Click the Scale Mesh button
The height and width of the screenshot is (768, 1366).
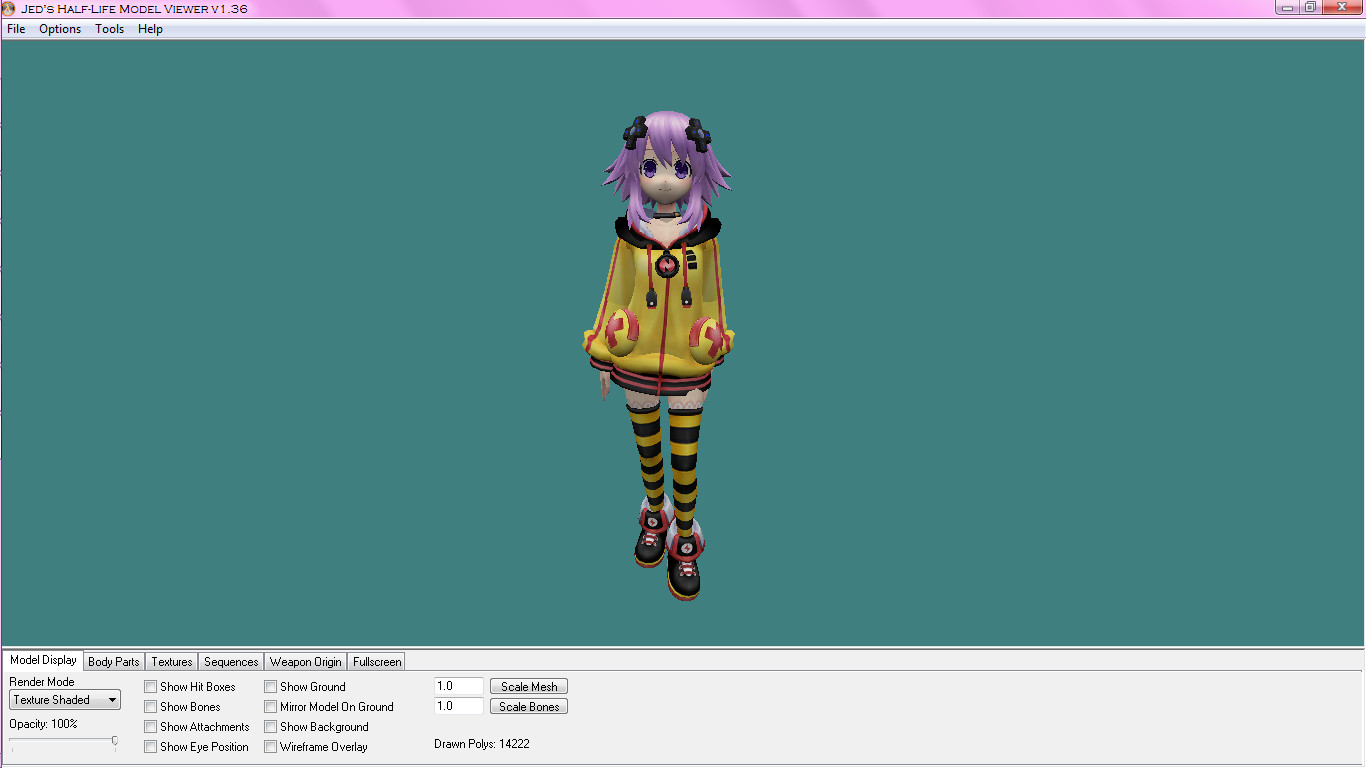(528, 686)
